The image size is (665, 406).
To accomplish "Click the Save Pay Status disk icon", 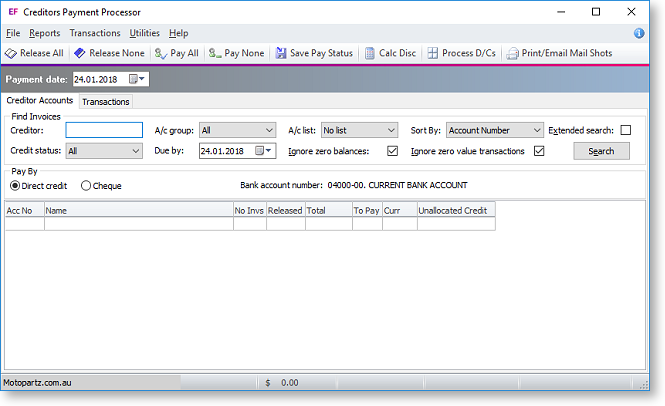I will click(x=281, y=53).
